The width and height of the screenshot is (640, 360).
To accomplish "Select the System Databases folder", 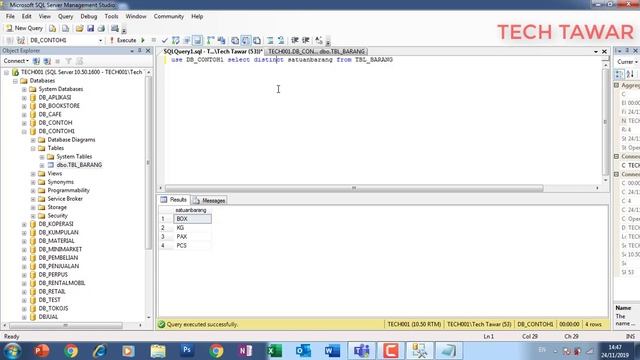I will point(60,89).
